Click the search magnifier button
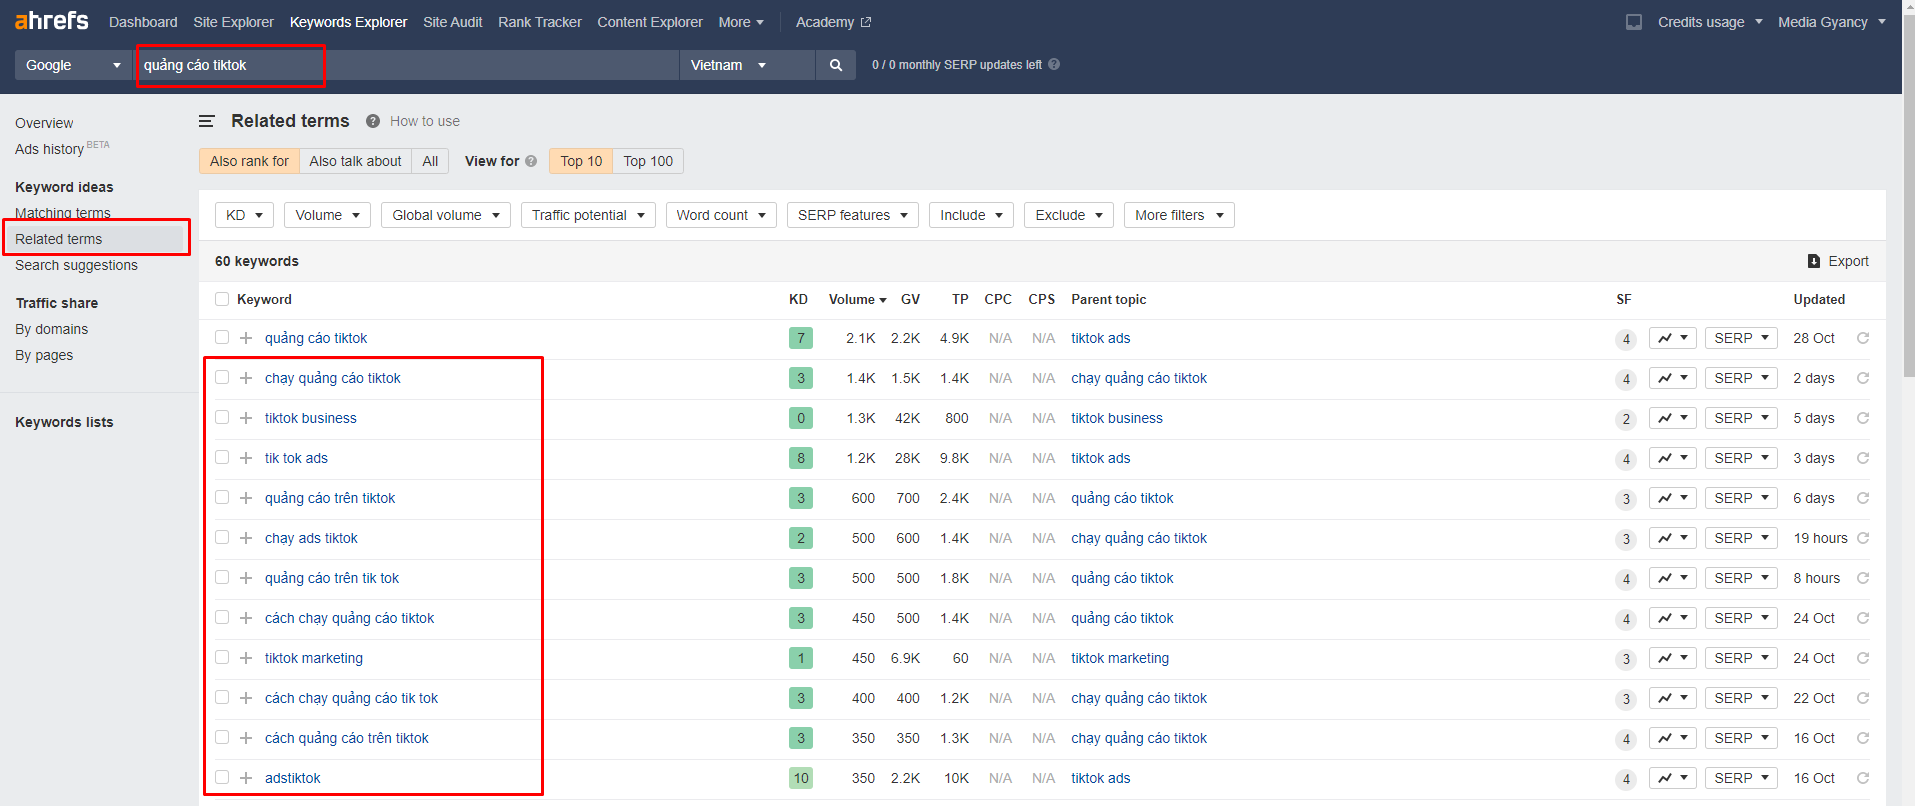The width and height of the screenshot is (1915, 806). pos(836,65)
